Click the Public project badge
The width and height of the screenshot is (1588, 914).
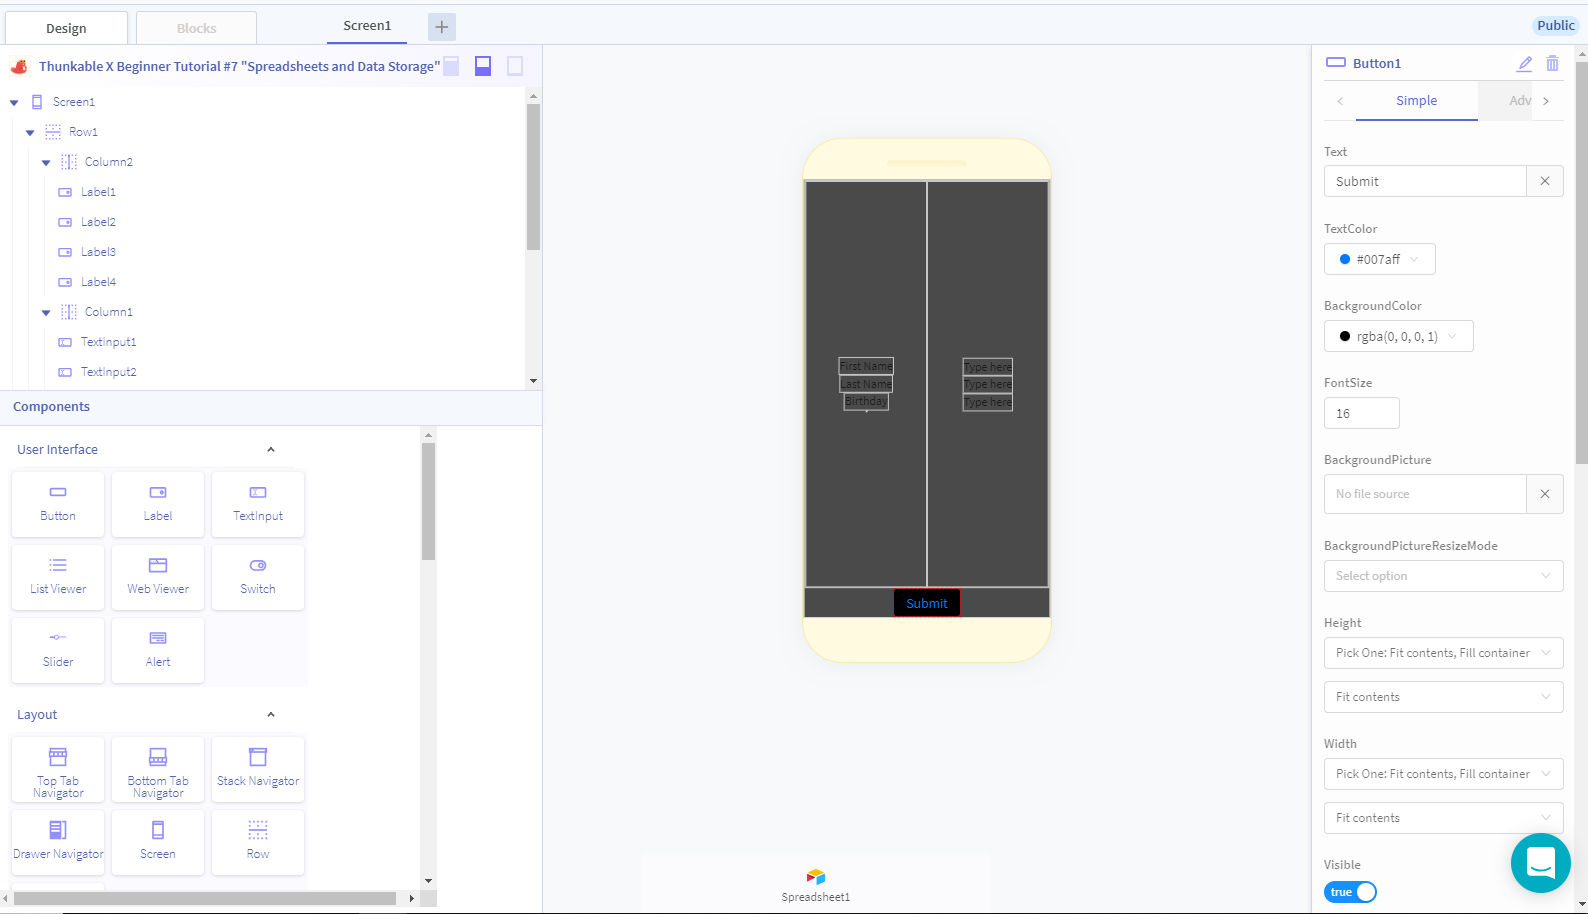coord(1556,26)
